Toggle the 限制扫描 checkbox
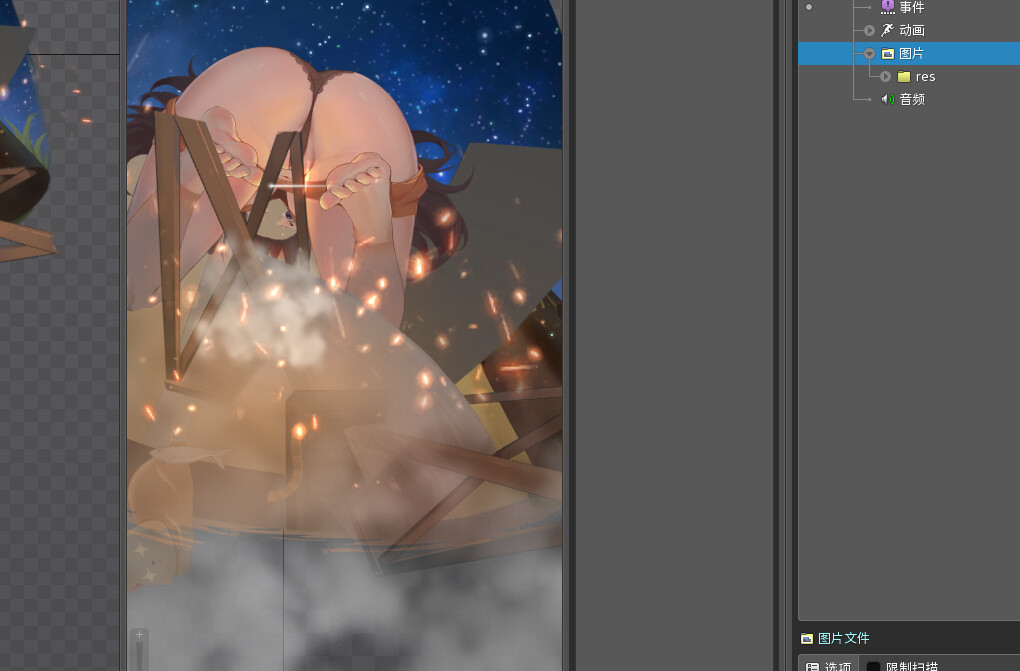The height and width of the screenshot is (671, 1020). (x=873, y=666)
